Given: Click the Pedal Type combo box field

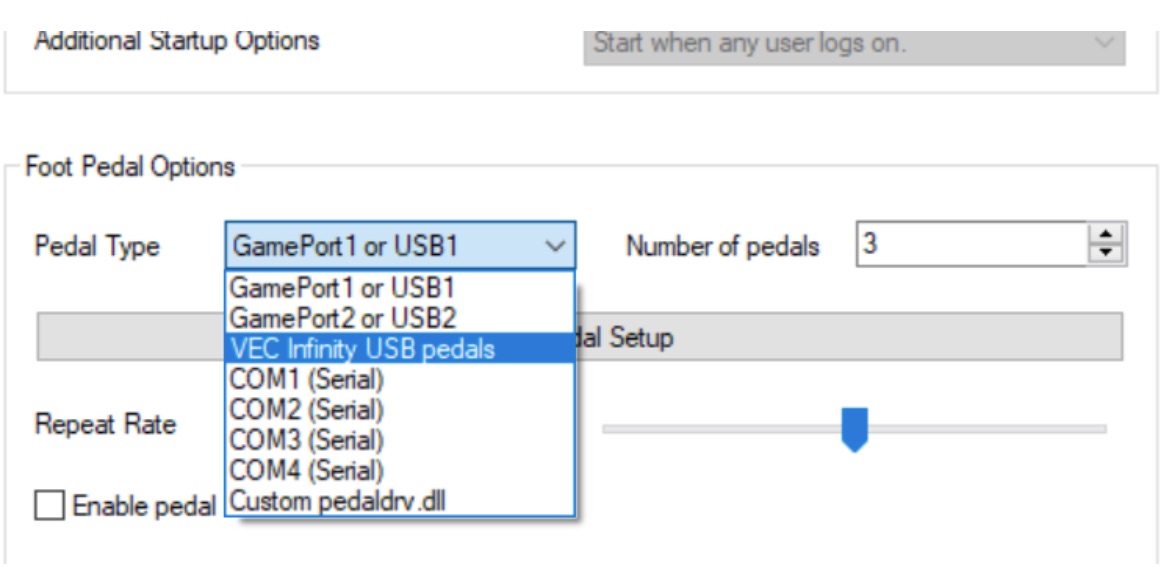Looking at the screenshot, I should coord(385,246).
